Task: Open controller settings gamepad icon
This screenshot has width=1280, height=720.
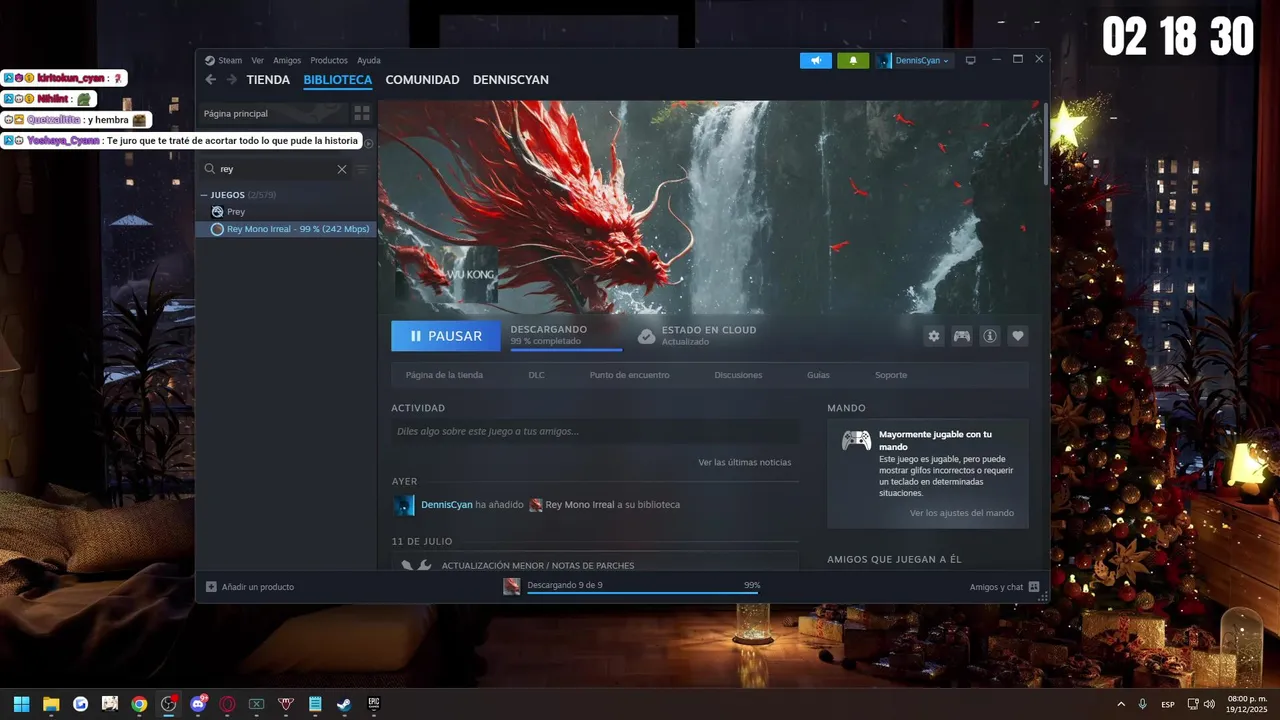Action: pos(962,336)
